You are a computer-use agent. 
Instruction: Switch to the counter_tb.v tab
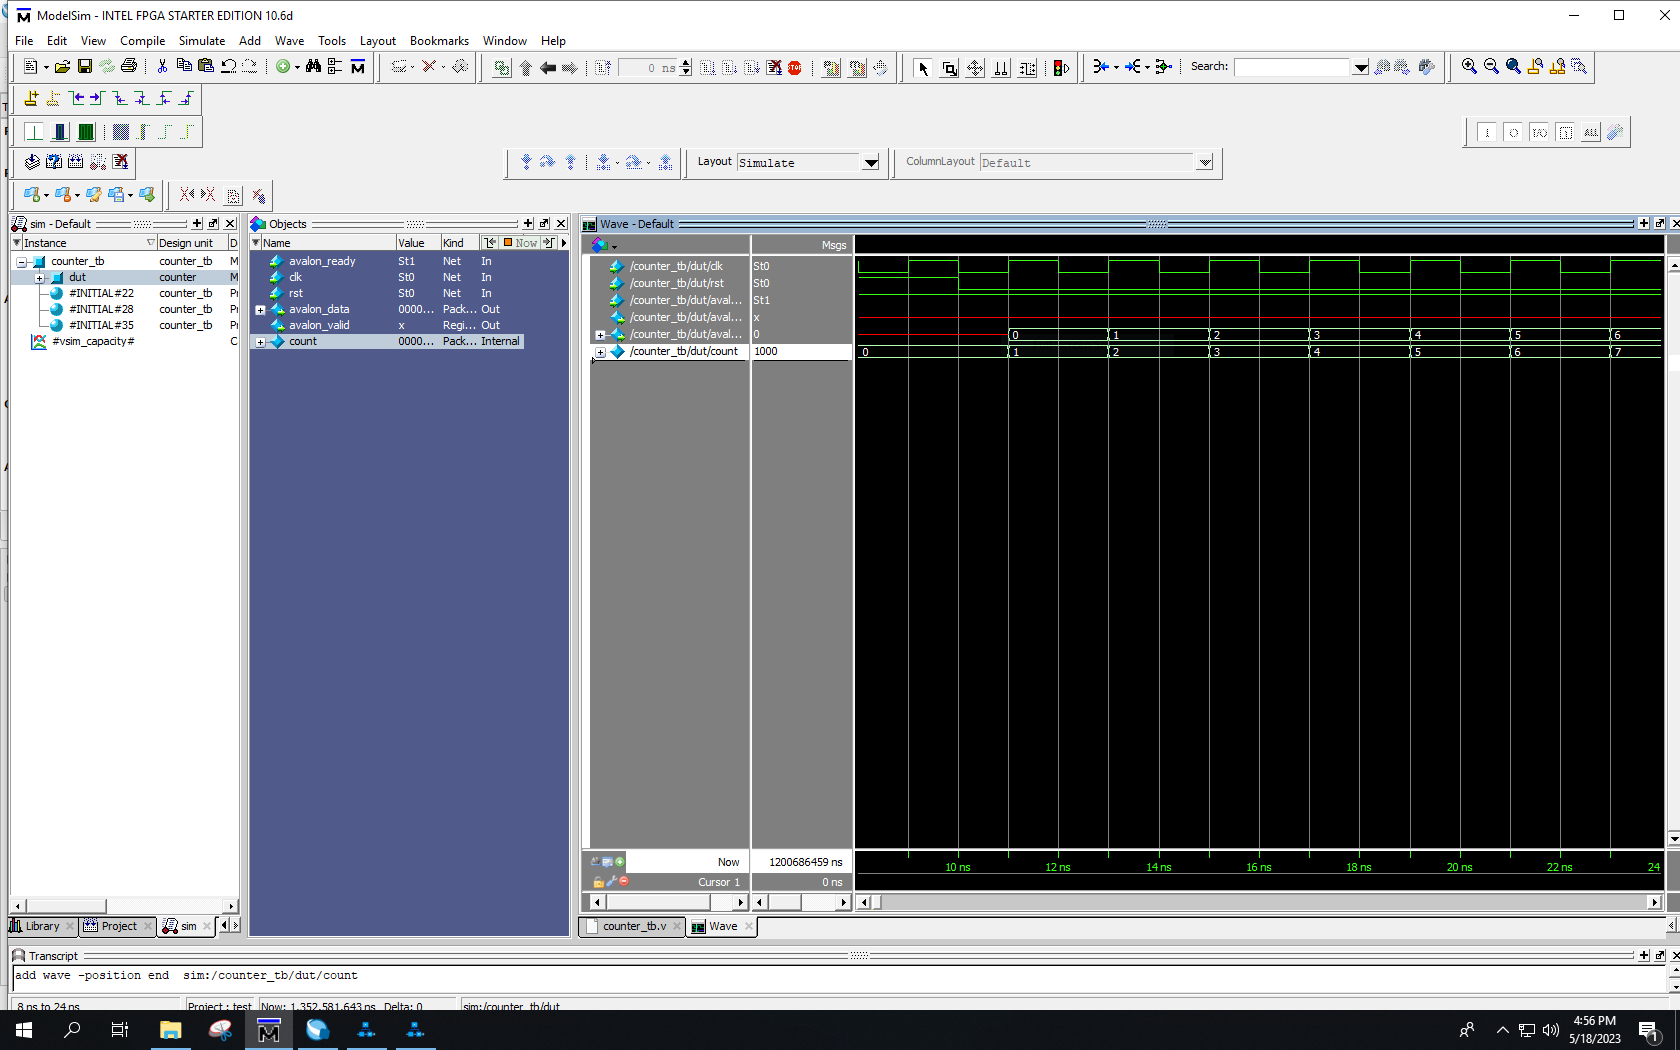pyautogui.click(x=634, y=927)
